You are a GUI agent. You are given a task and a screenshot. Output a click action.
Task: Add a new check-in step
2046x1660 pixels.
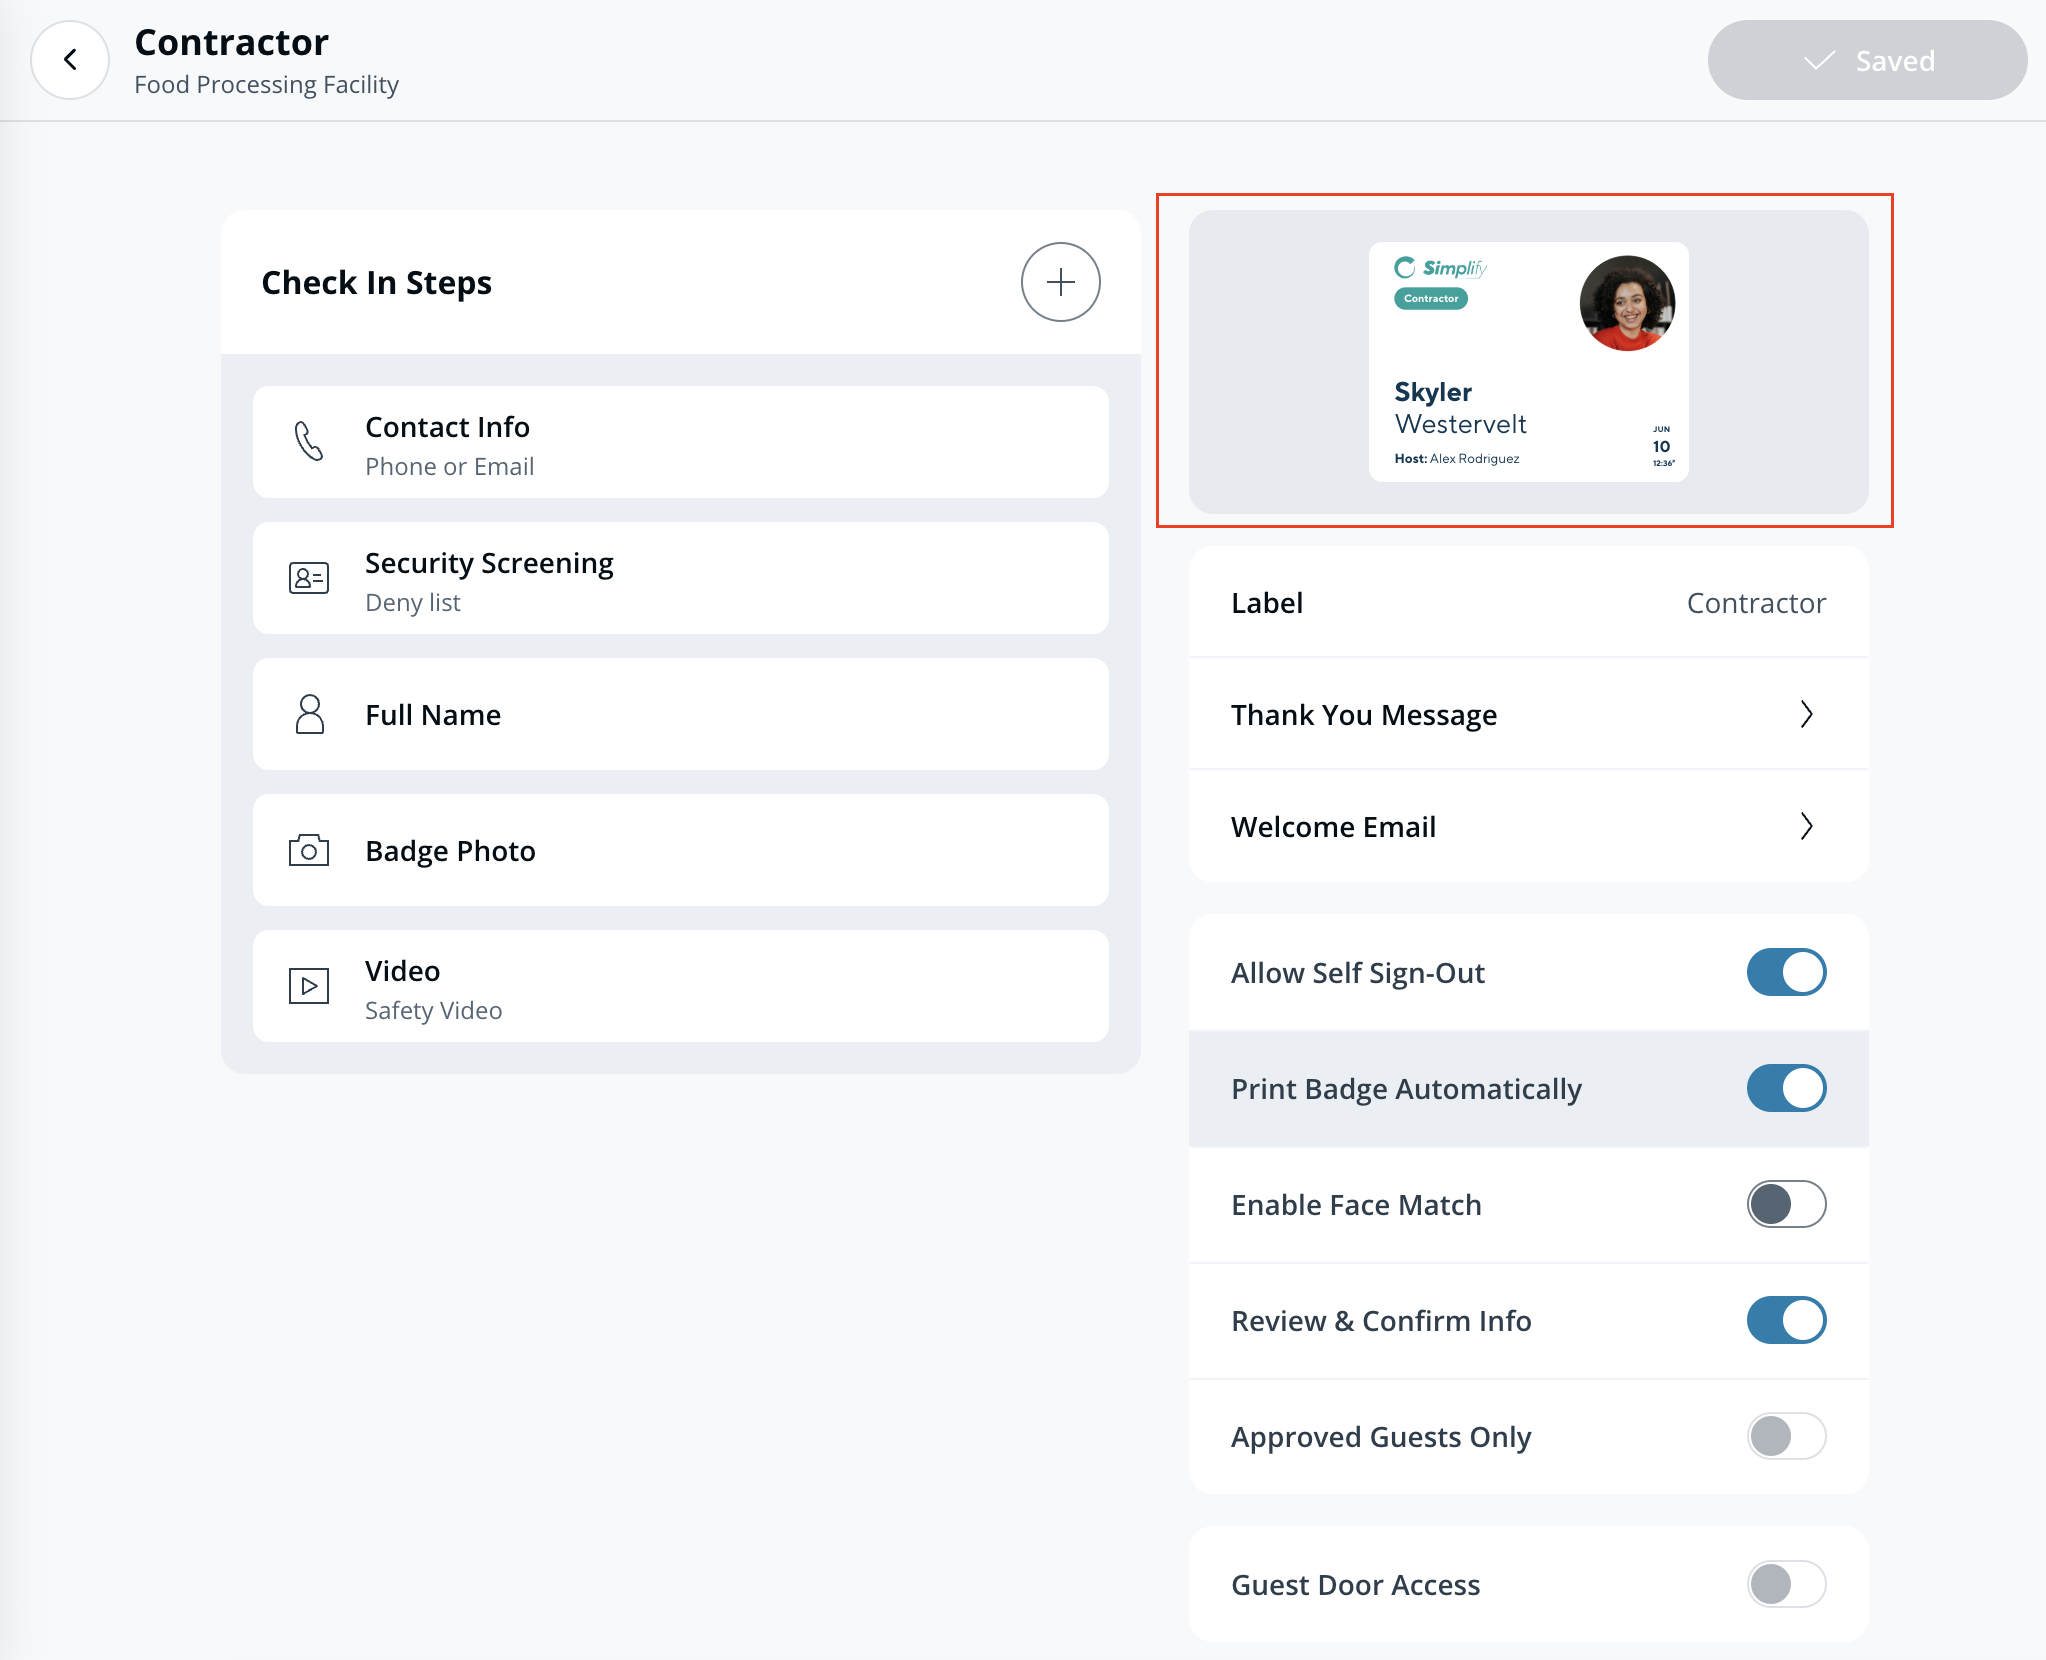1060,282
